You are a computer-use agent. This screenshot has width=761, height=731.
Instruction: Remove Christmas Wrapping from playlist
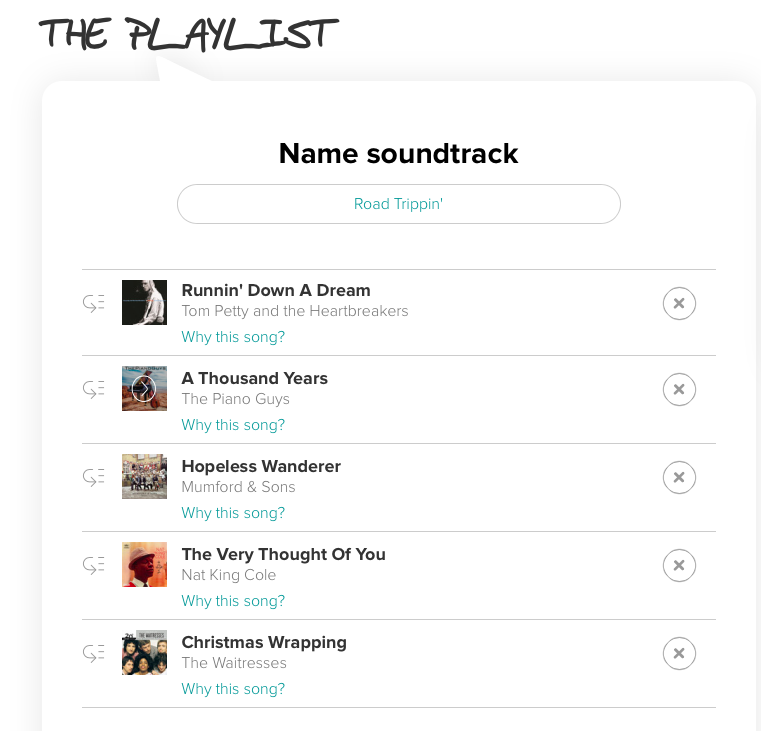[x=679, y=654]
